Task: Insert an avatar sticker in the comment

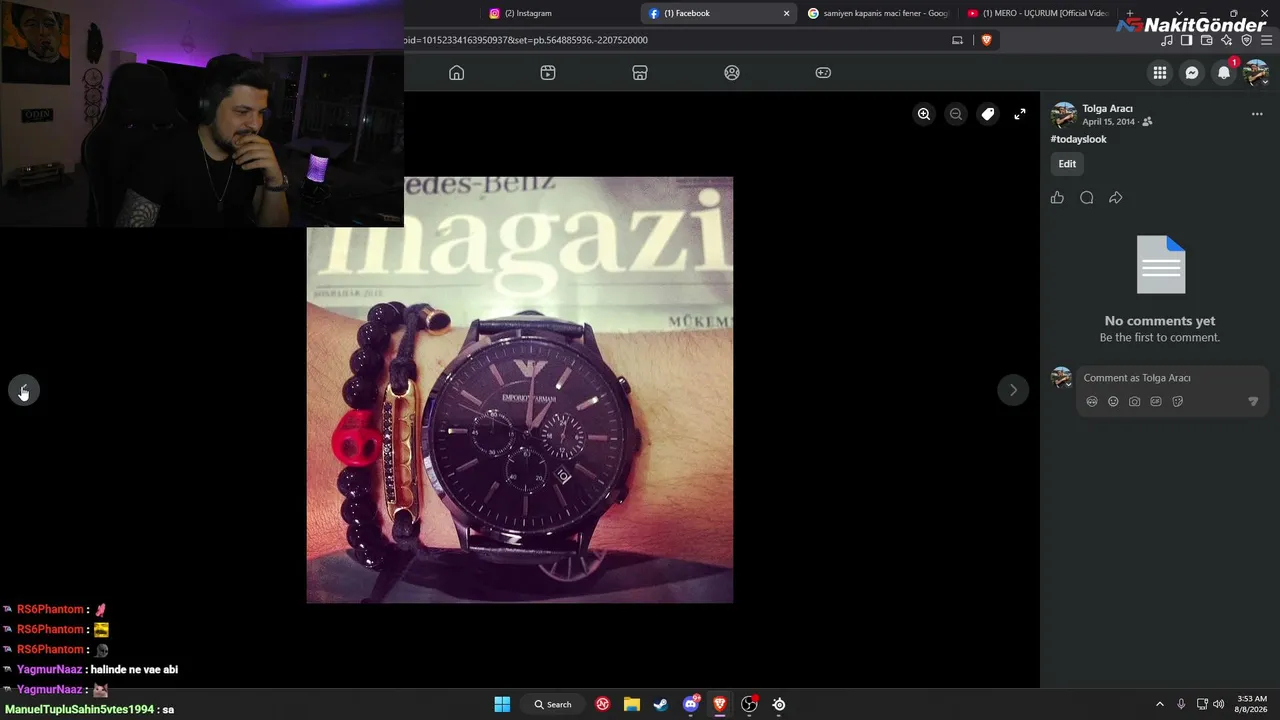Action: coord(1092,402)
